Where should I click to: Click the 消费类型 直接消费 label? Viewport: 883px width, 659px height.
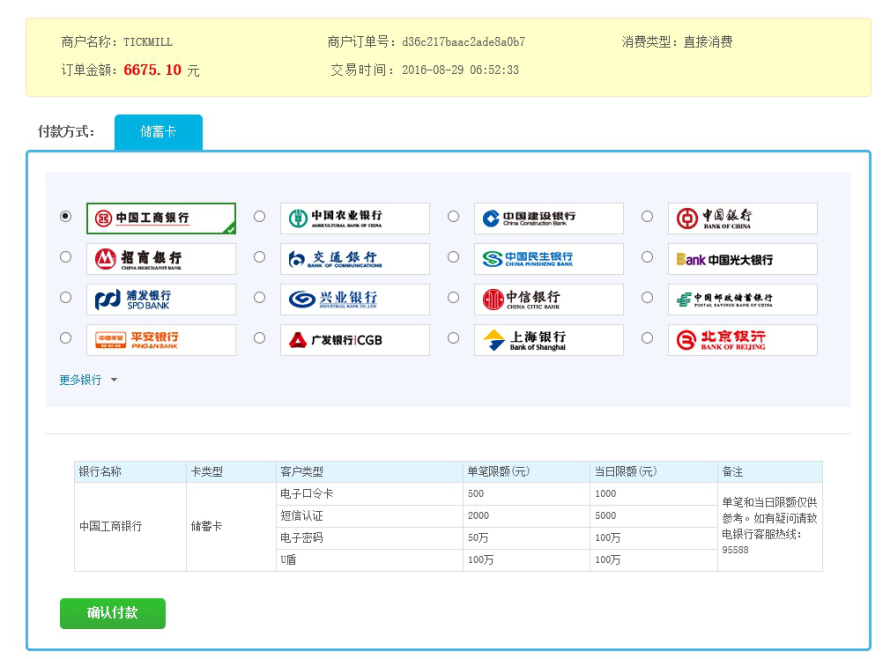point(677,42)
